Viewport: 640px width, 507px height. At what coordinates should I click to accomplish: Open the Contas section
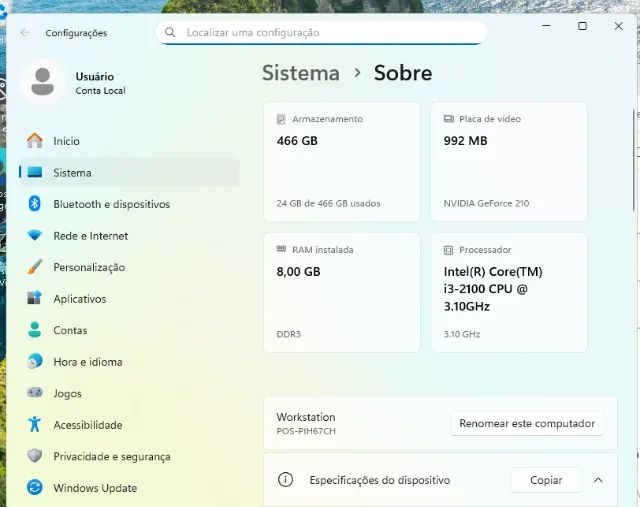coord(129,330)
